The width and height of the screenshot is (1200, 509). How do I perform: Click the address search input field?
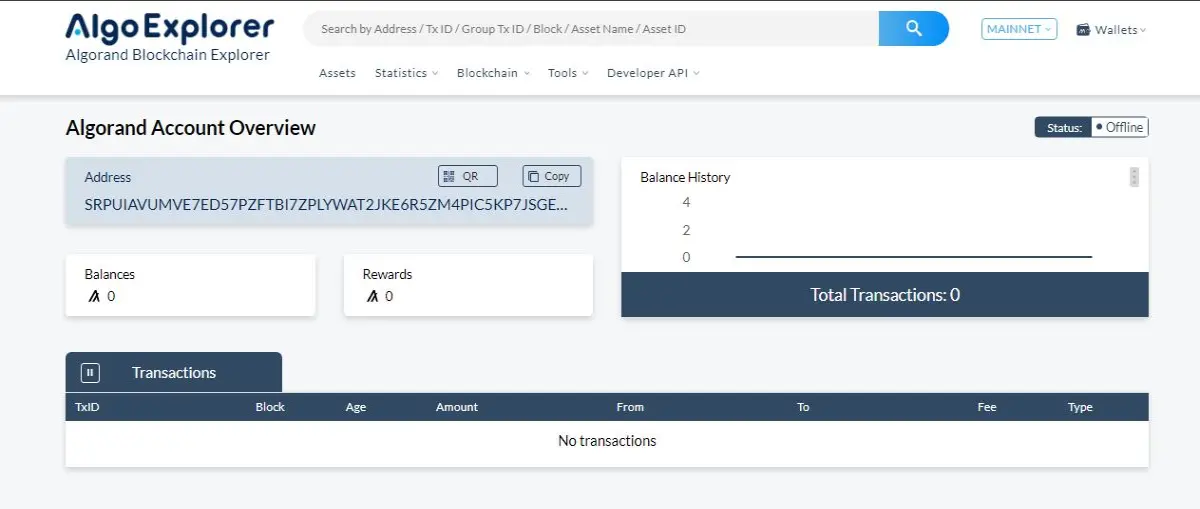pyautogui.click(x=590, y=29)
